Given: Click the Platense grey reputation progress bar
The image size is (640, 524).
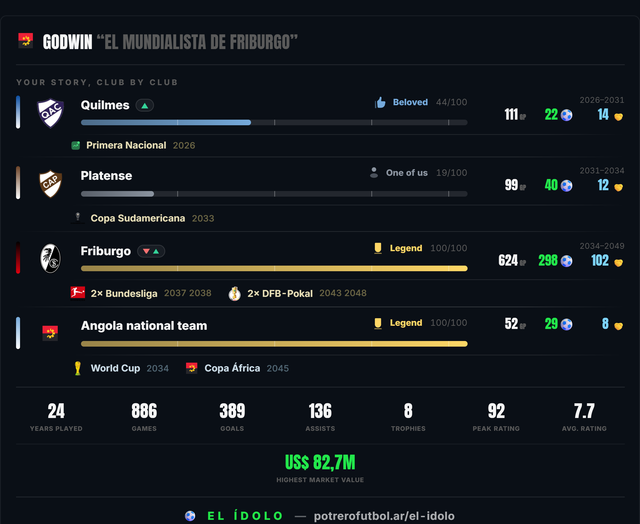Looking at the screenshot, I should tap(274, 194).
